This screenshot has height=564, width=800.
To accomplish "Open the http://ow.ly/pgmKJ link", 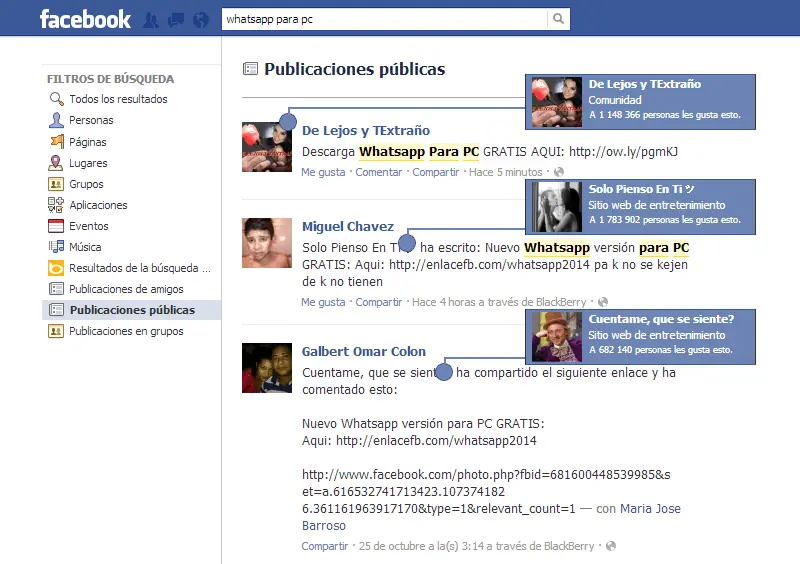I will (x=623, y=152).
